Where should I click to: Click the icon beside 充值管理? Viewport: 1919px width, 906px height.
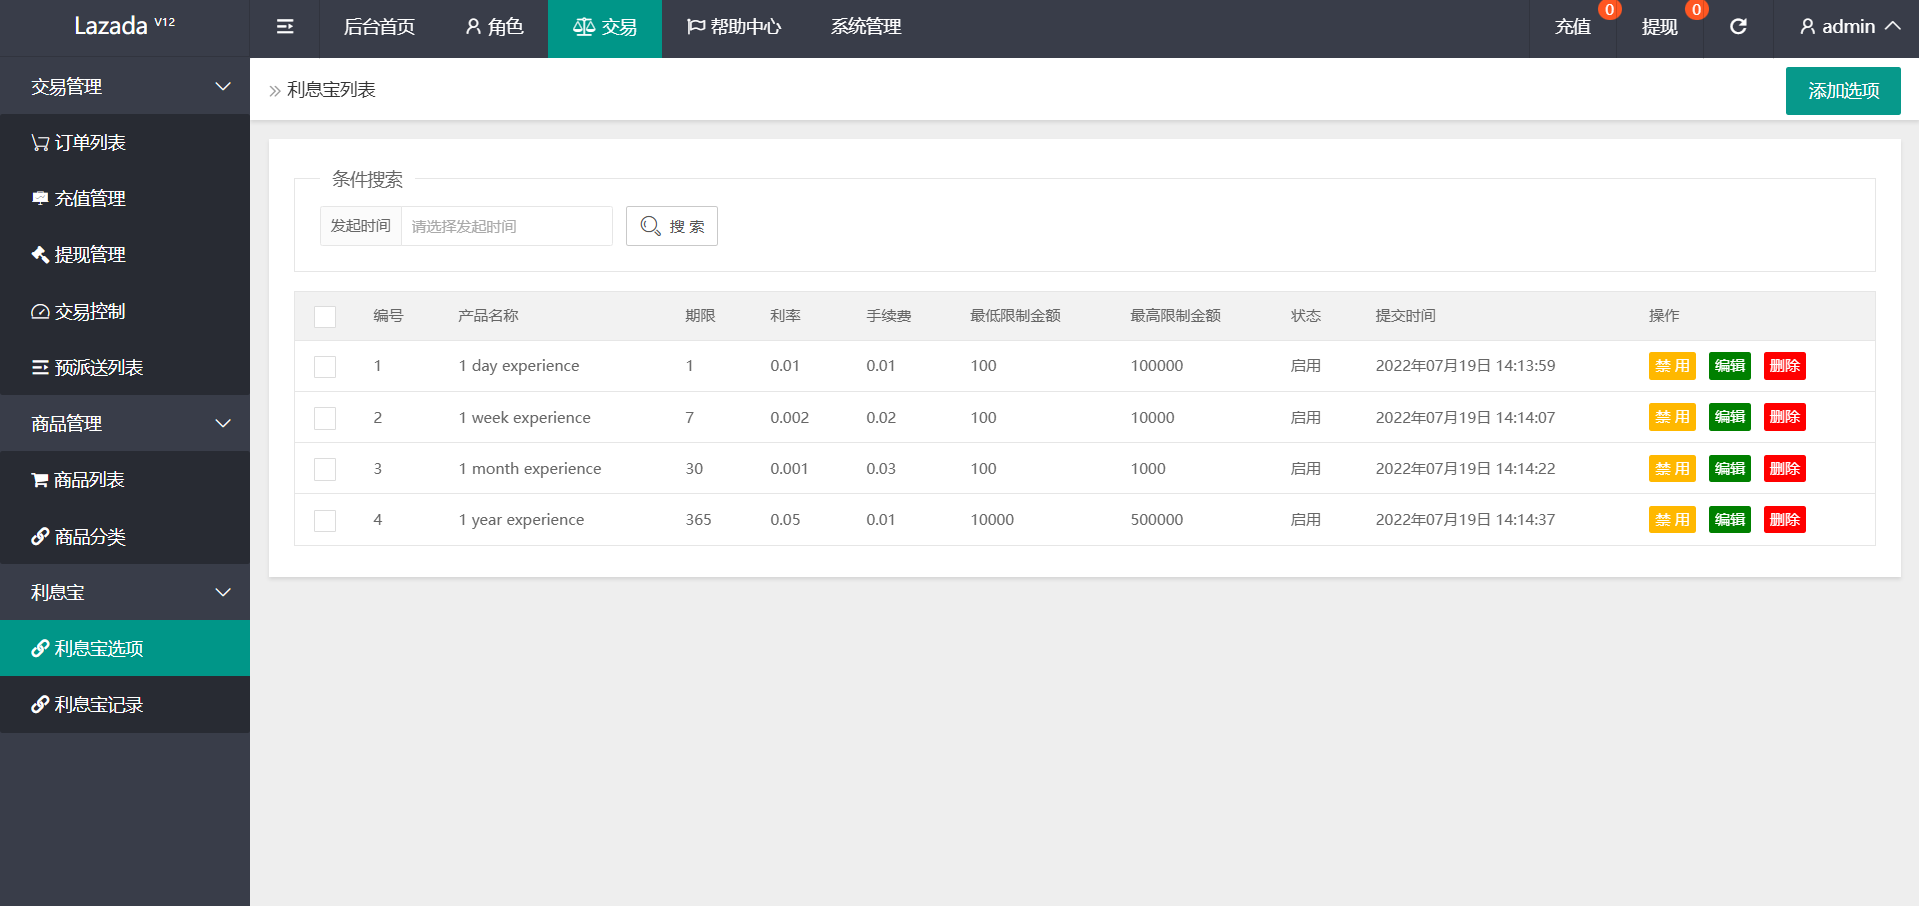point(40,199)
